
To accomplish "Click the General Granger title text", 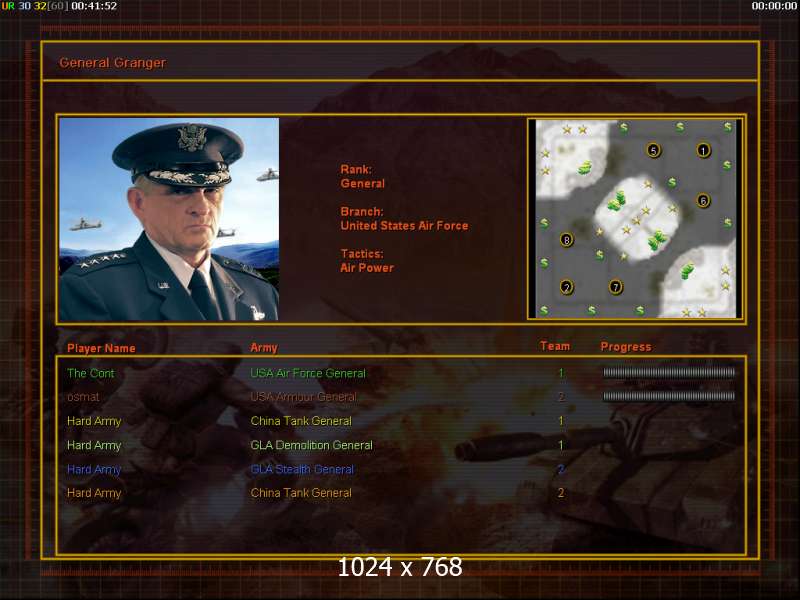I will (112, 63).
